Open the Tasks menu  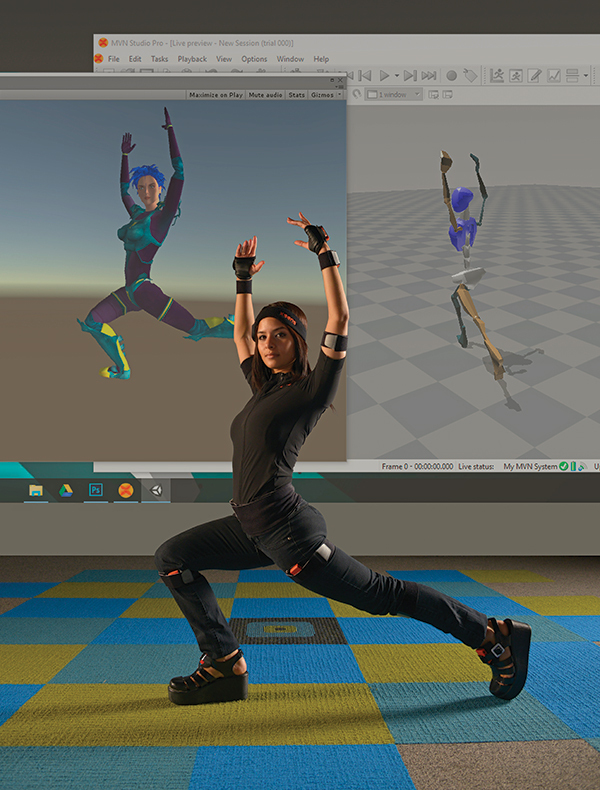click(160, 59)
